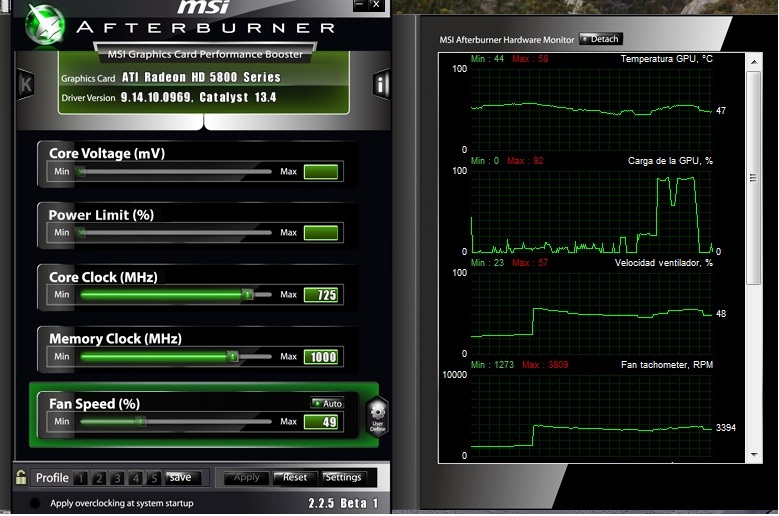The image size is (779, 516).
Task: Click driver version 9.14.10.0969 Catalyst 13.4 text
Action: 198,97
